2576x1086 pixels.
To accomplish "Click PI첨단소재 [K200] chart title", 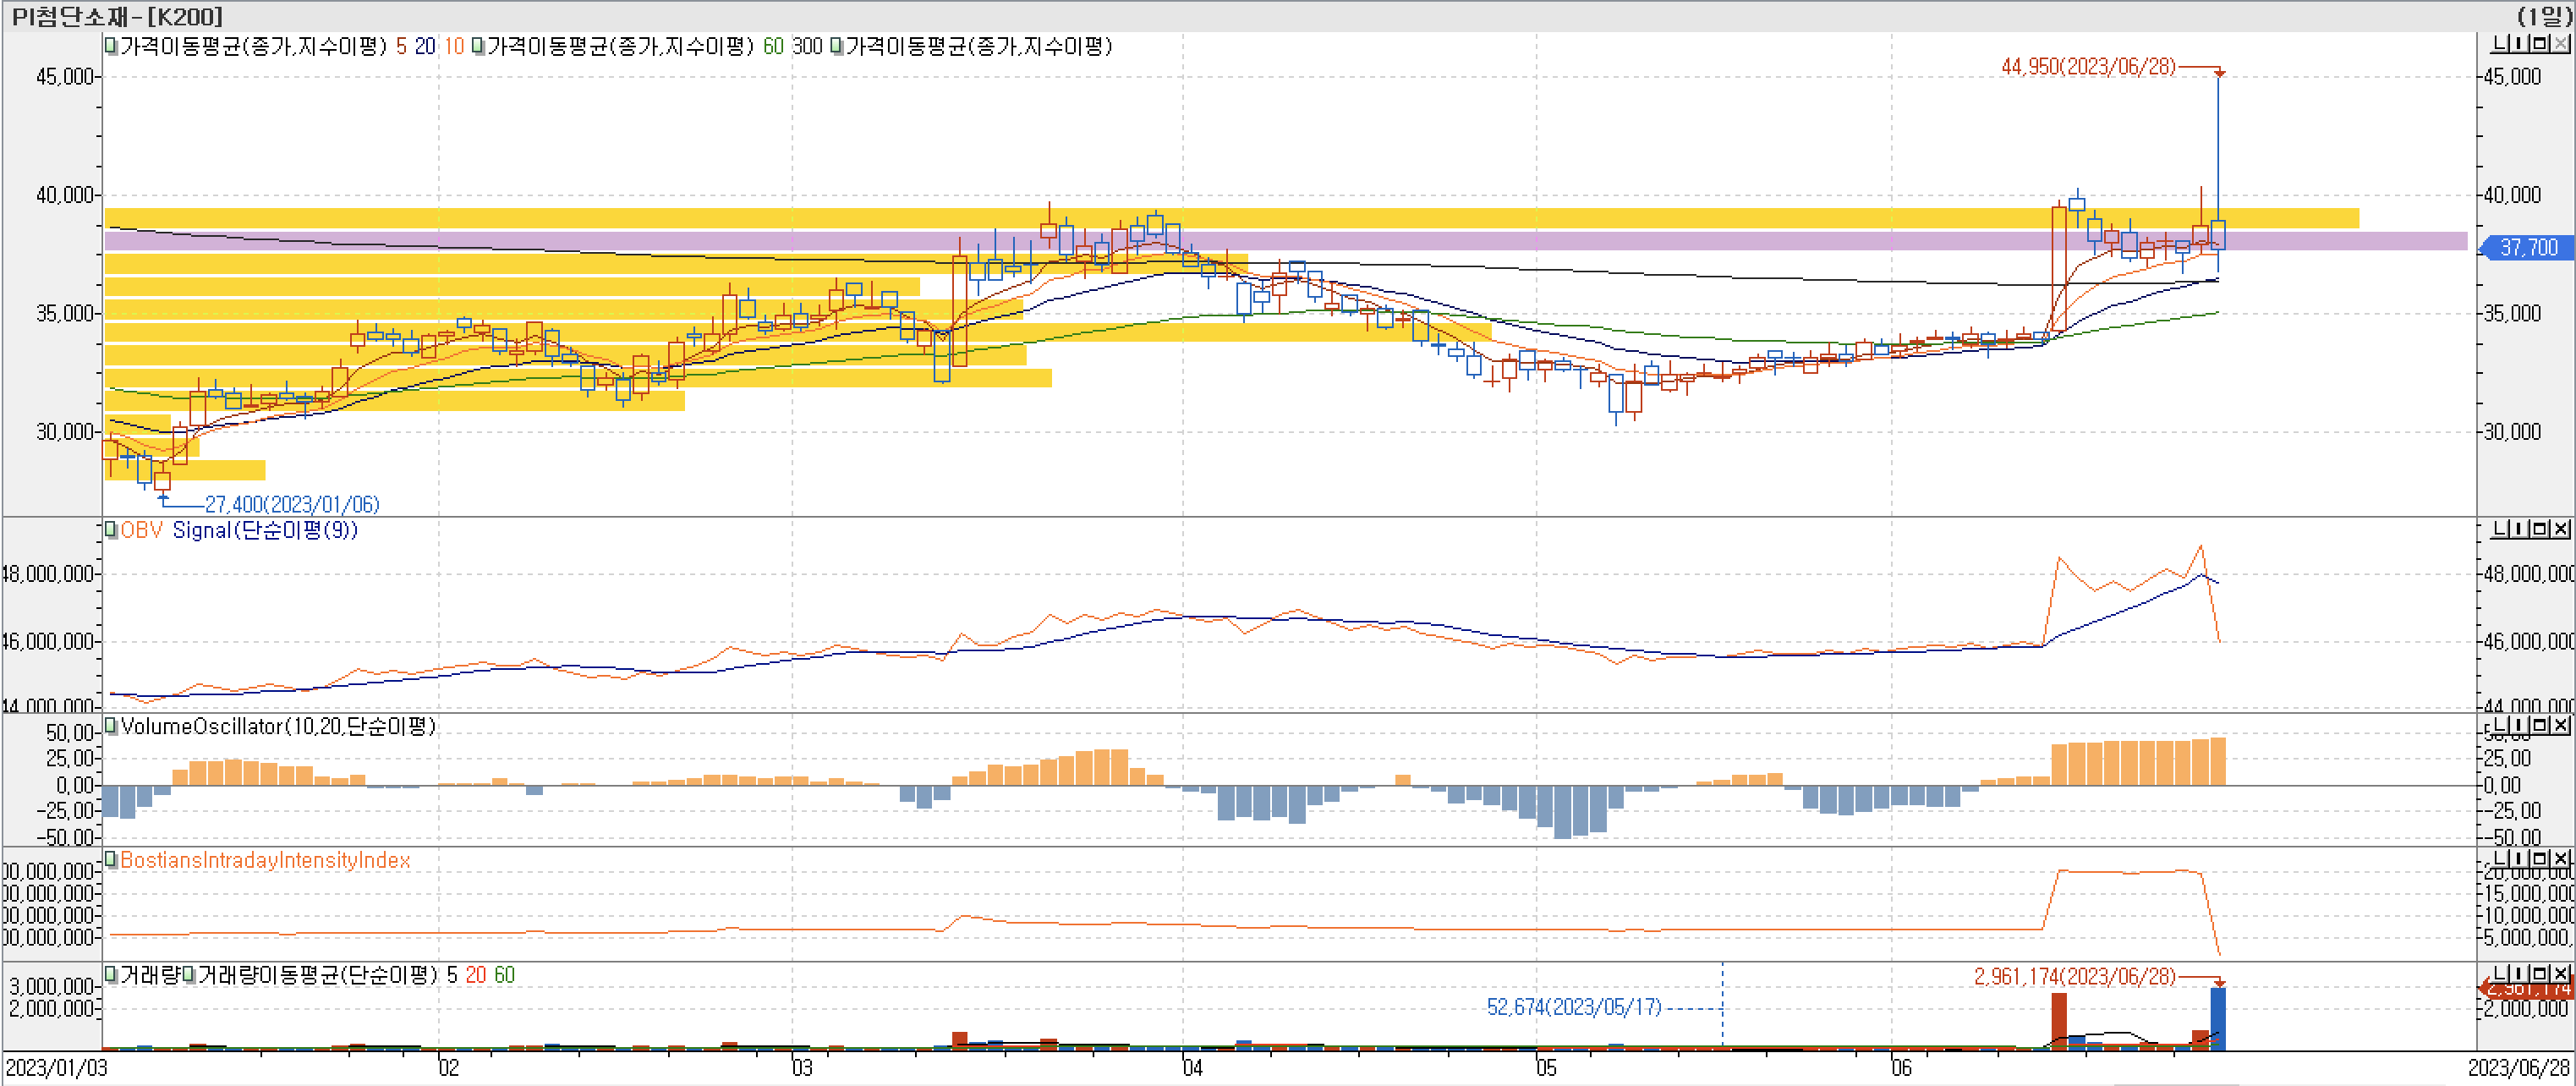I will tap(117, 16).
